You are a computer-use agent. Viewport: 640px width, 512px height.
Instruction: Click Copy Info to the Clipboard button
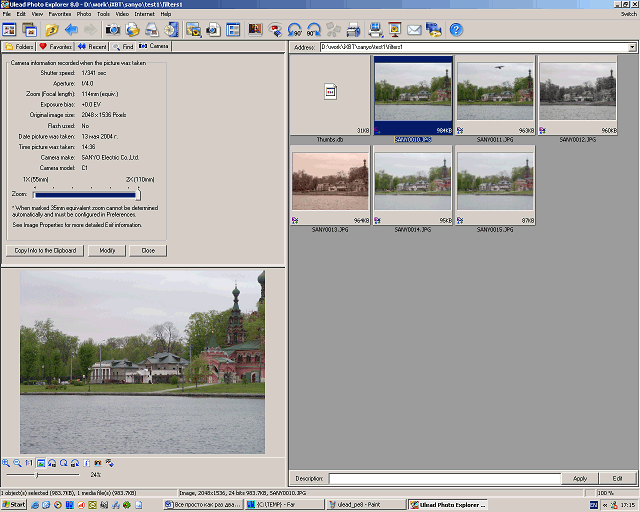(x=44, y=250)
